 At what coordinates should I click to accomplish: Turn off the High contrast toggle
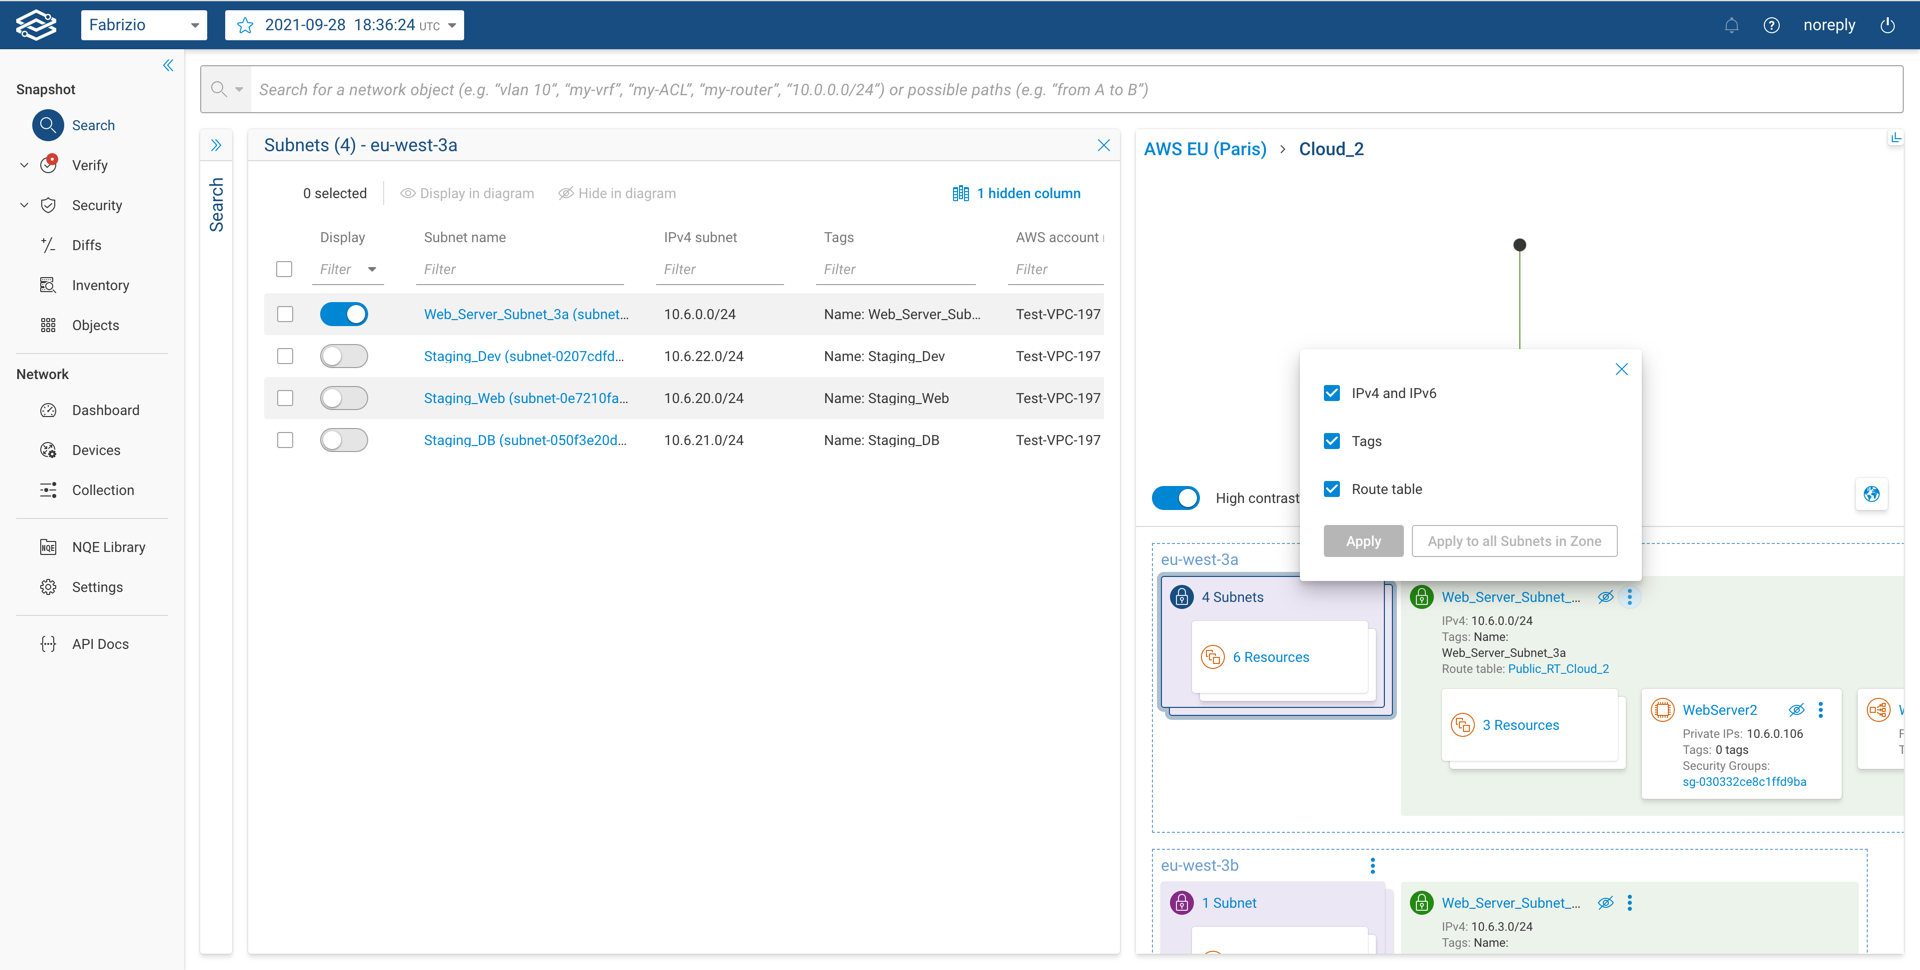click(1176, 498)
